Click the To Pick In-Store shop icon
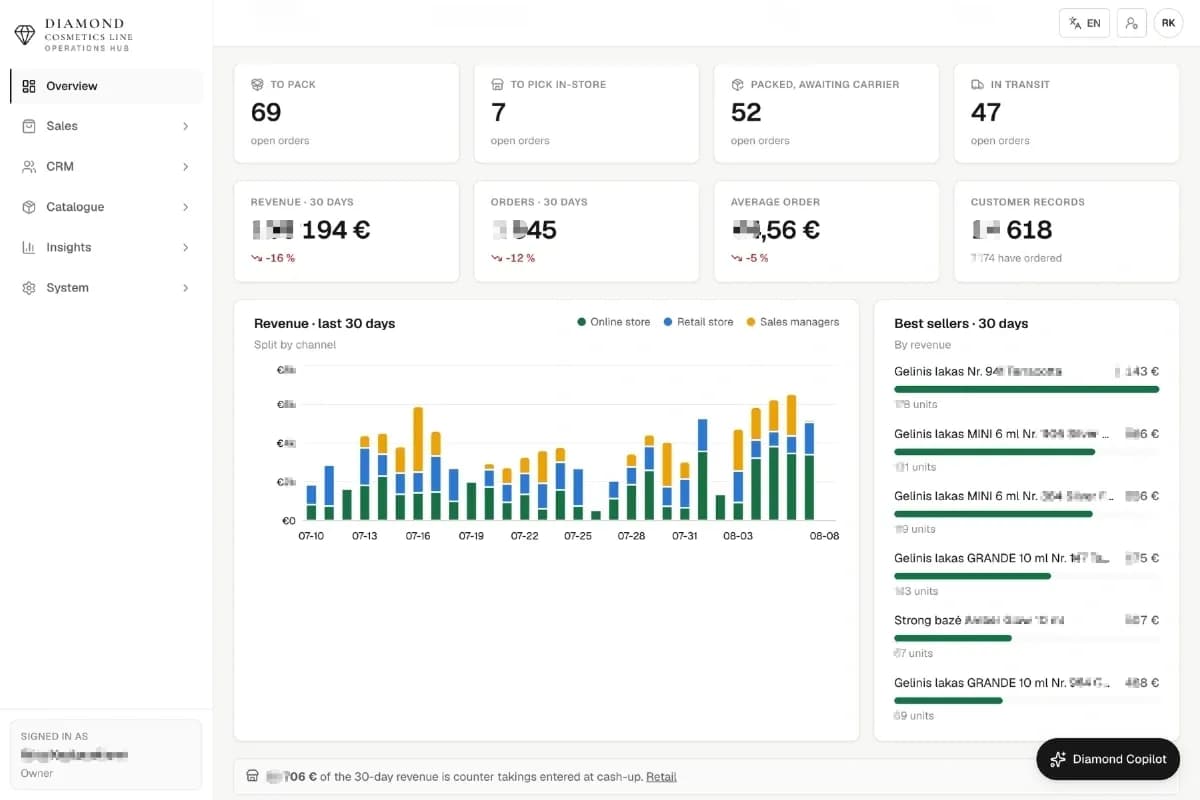Viewport: 1200px width, 800px height. point(497,85)
